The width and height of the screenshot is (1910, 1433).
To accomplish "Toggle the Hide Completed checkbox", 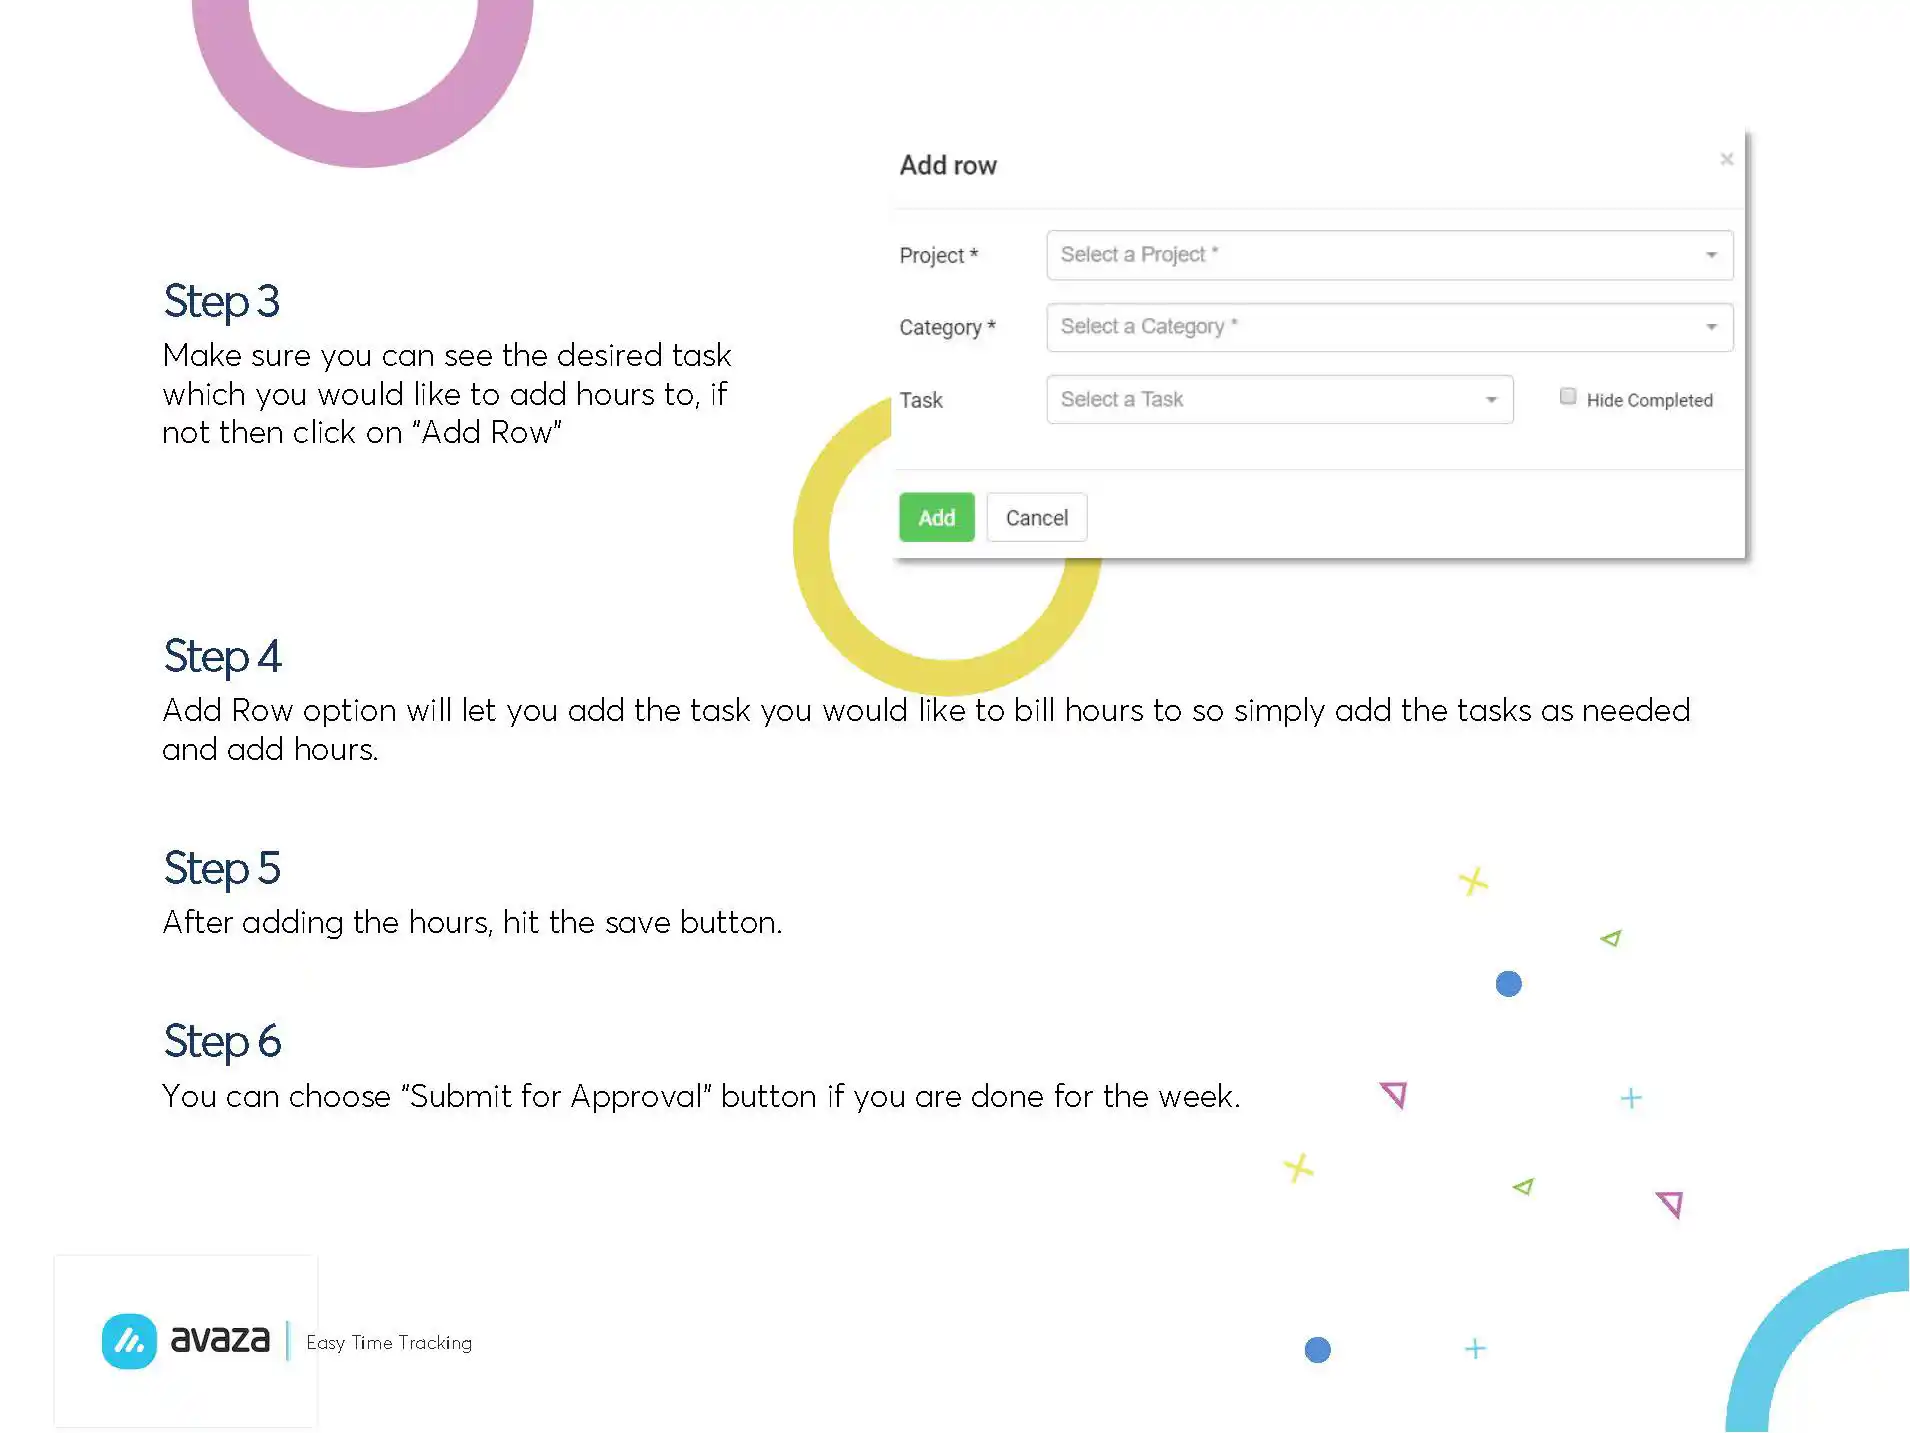I will pyautogui.click(x=1567, y=397).
